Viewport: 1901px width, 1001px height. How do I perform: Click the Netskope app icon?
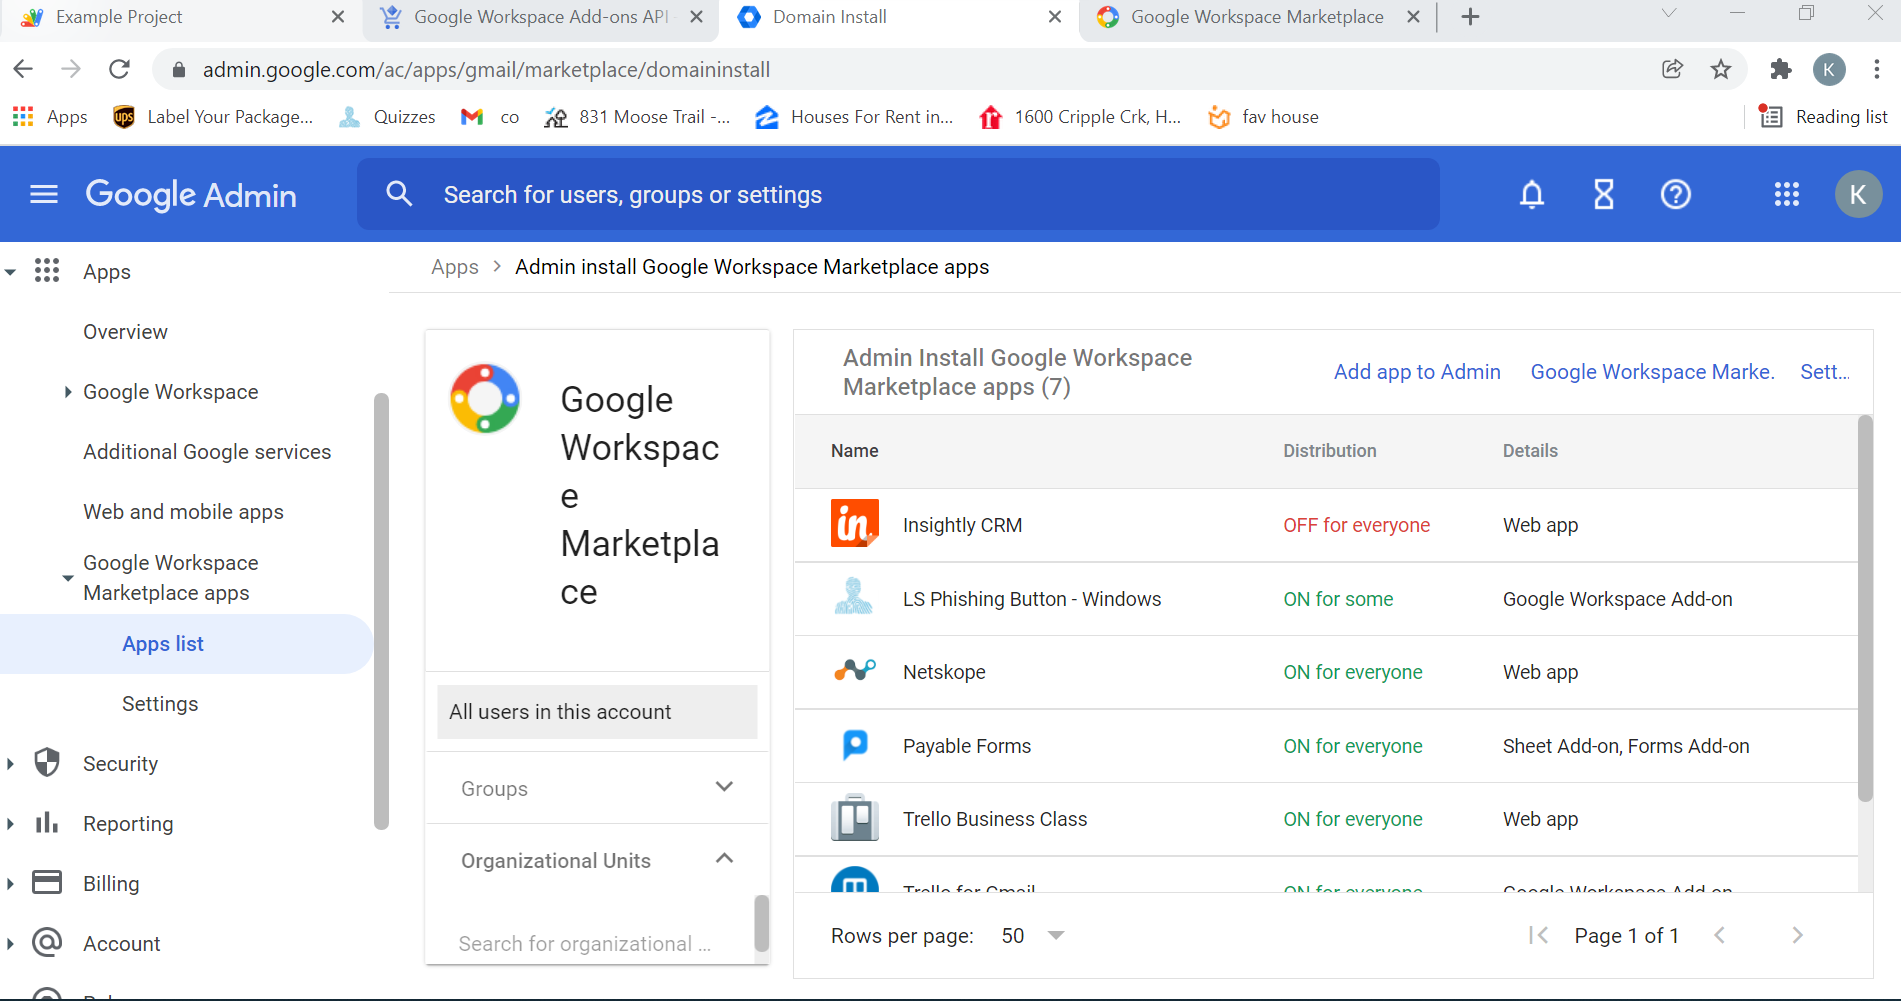855,671
